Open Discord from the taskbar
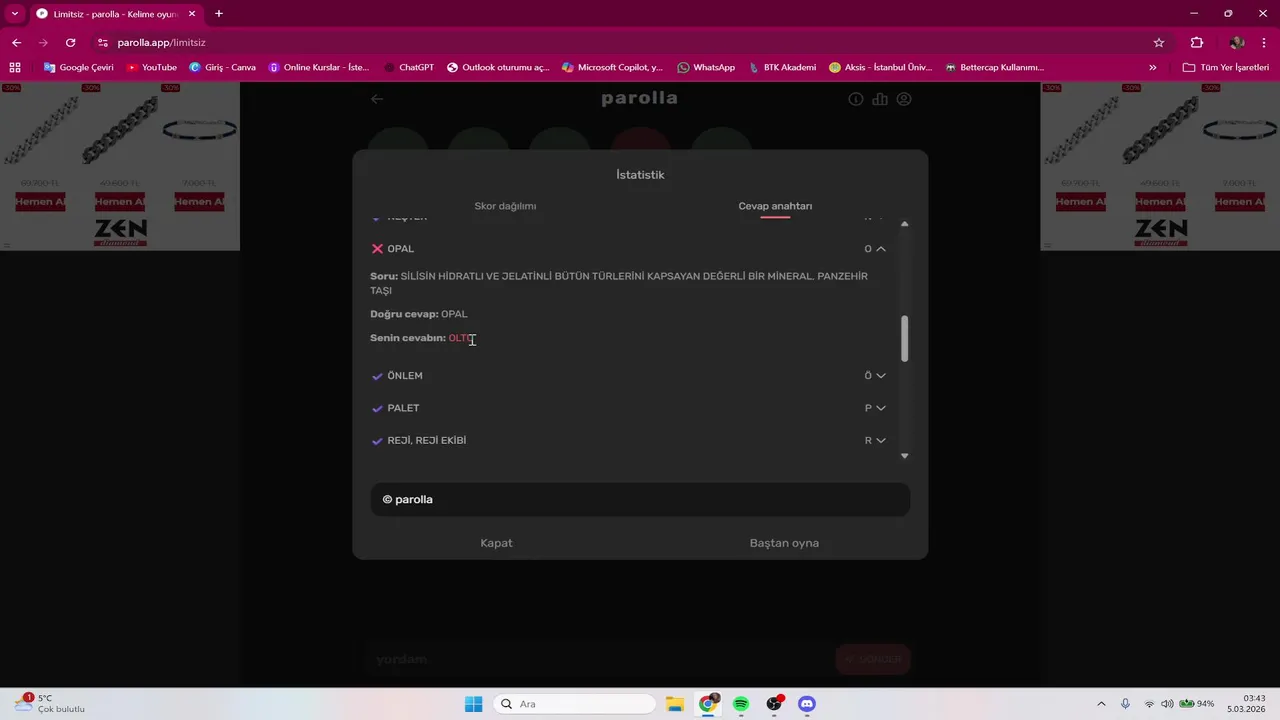 tap(807, 704)
